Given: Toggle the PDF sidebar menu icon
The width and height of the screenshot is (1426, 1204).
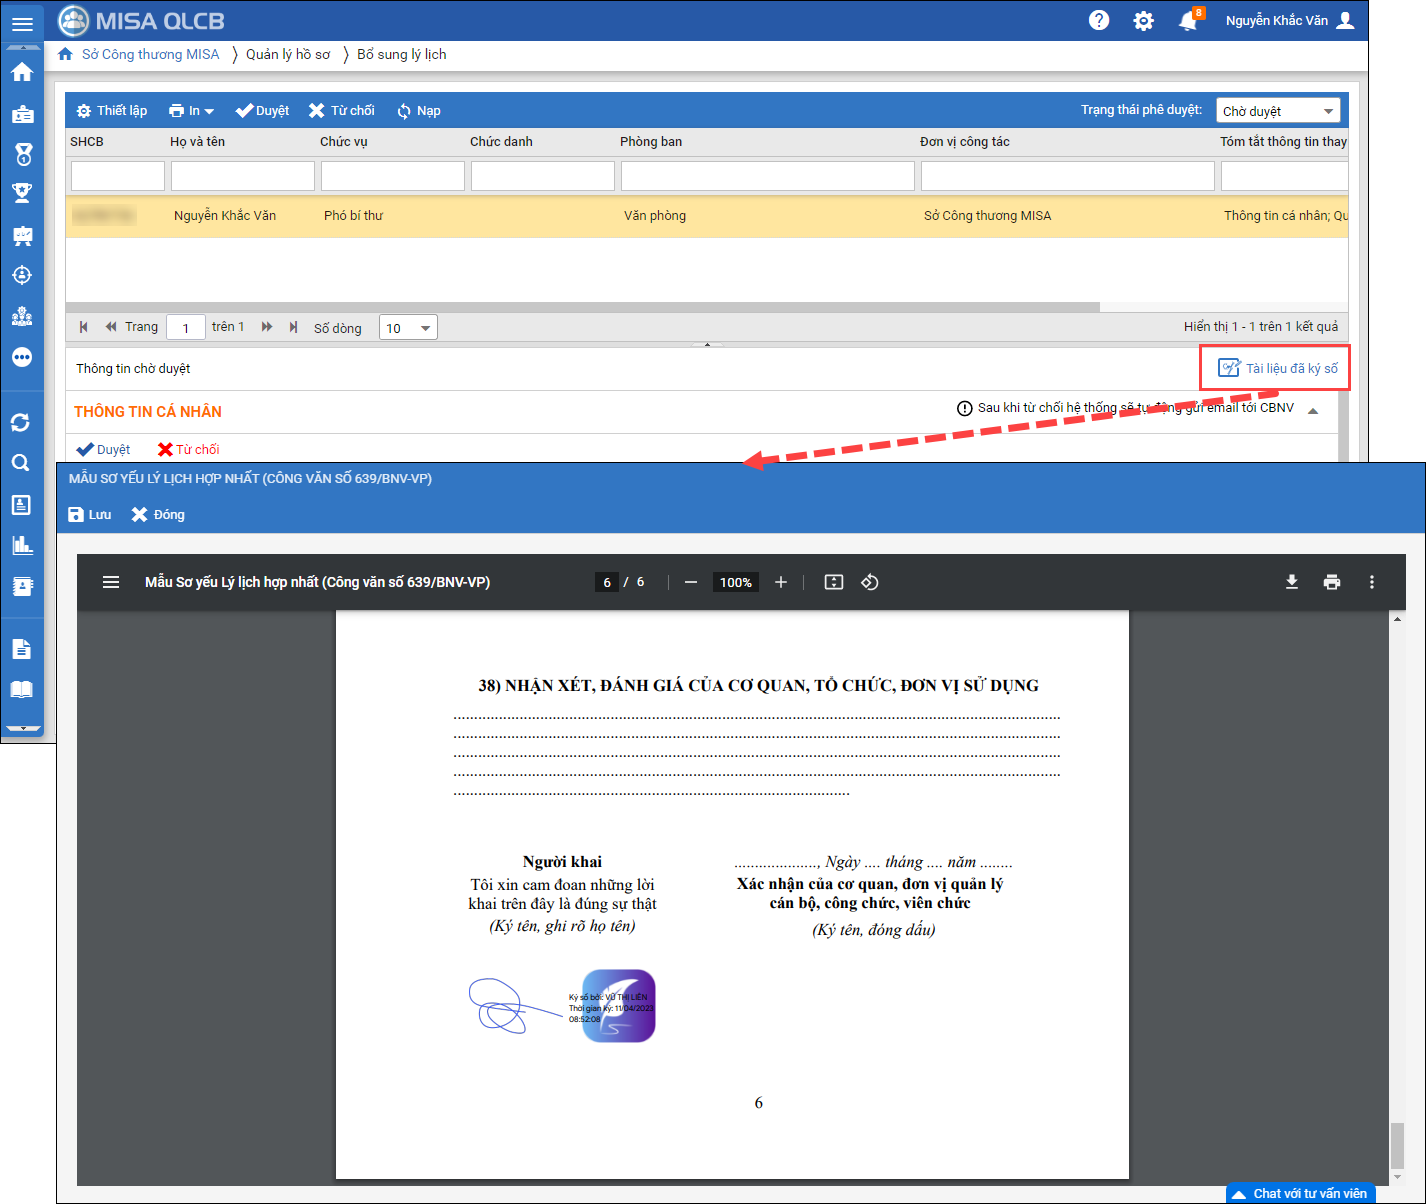Looking at the screenshot, I should [x=111, y=582].
